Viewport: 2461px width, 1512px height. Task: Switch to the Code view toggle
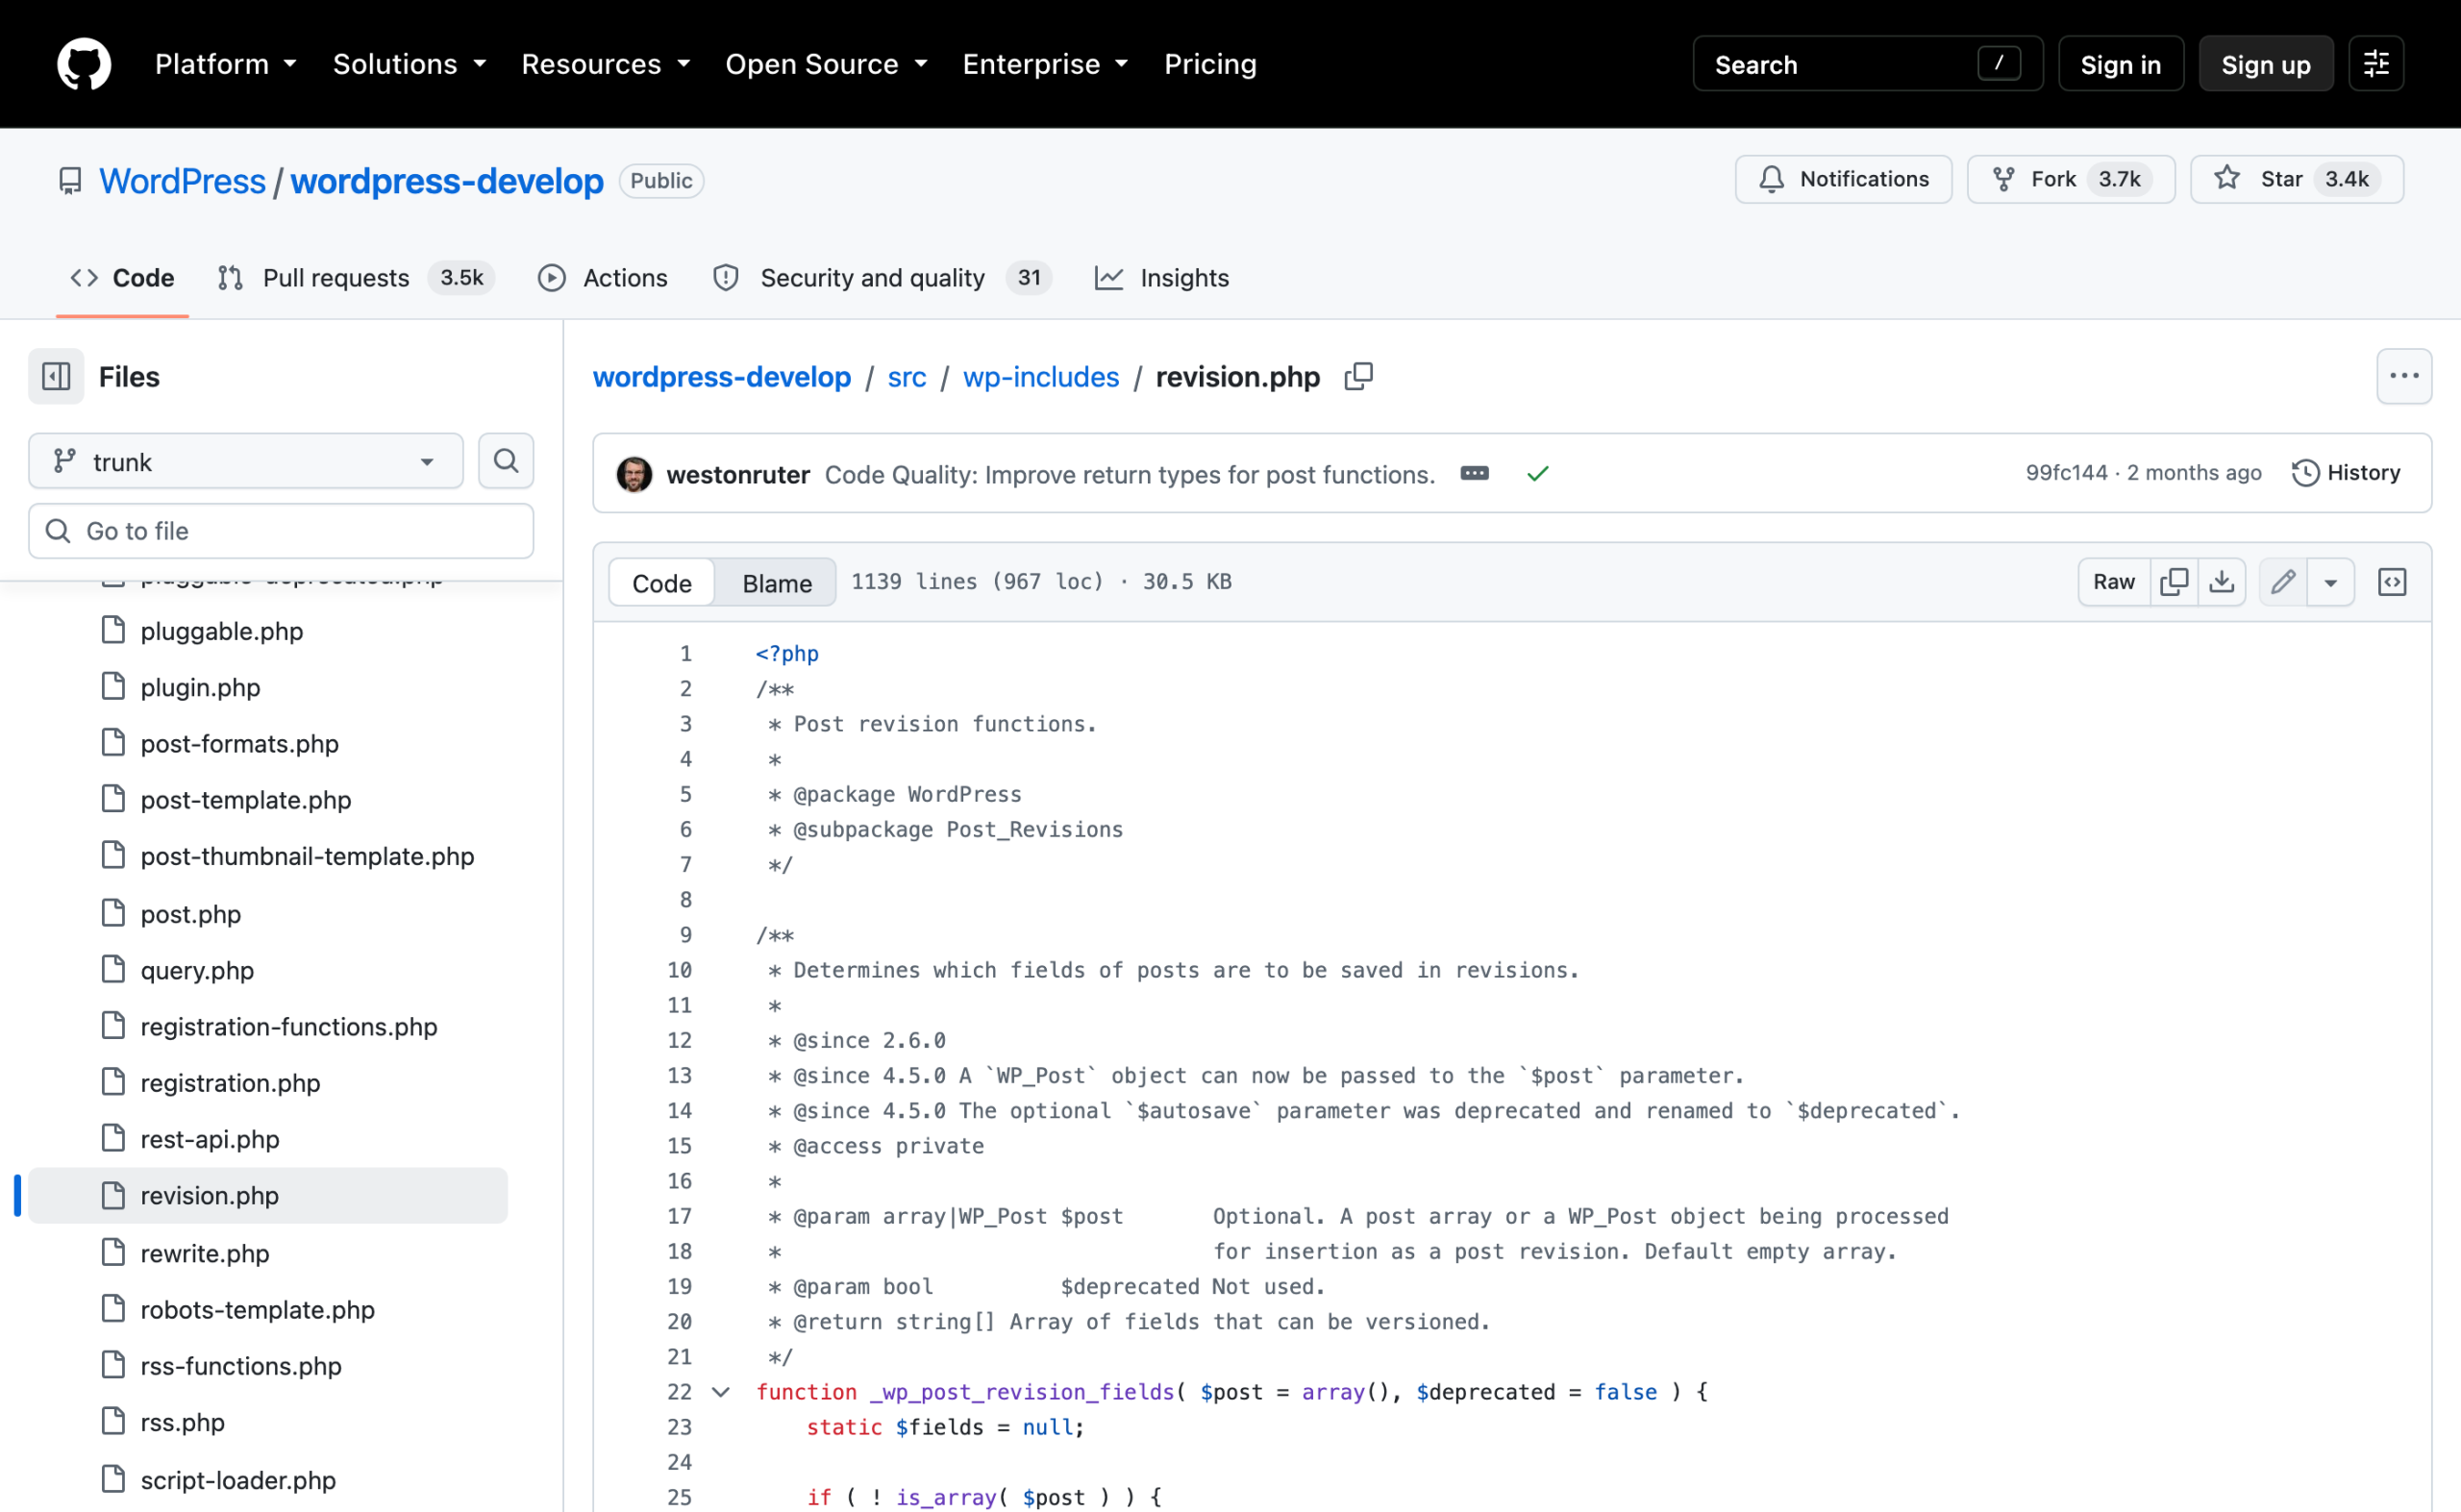point(662,583)
